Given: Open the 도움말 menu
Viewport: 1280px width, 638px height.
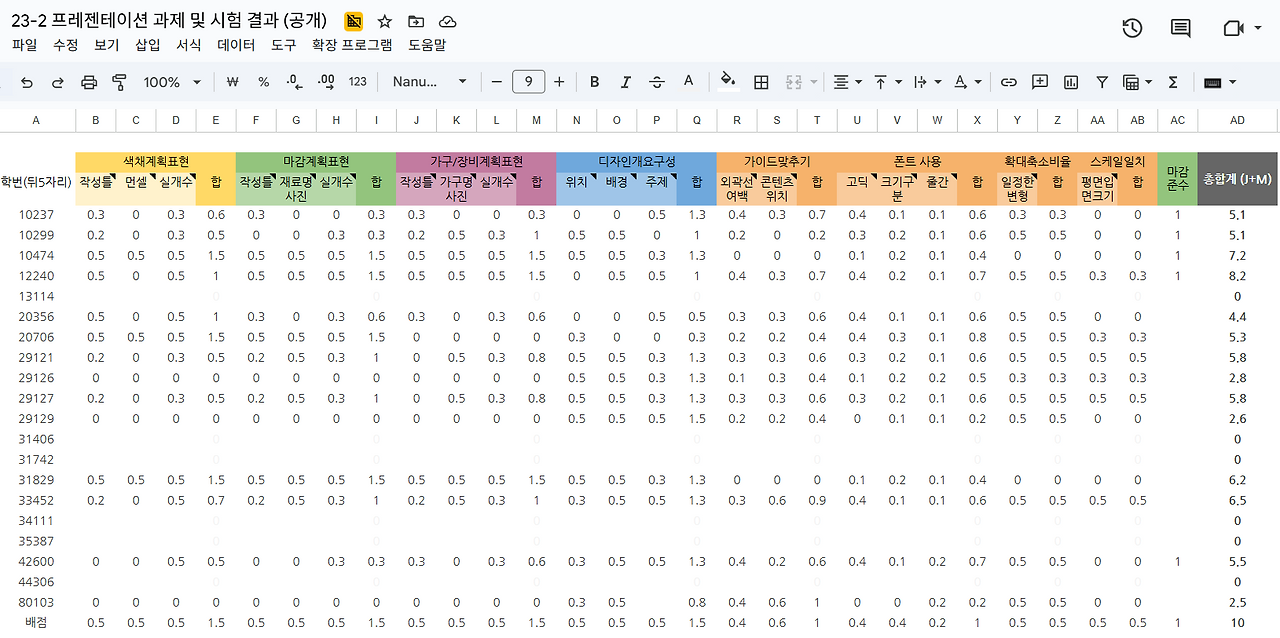Looking at the screenshot, I should coord(427,45).
